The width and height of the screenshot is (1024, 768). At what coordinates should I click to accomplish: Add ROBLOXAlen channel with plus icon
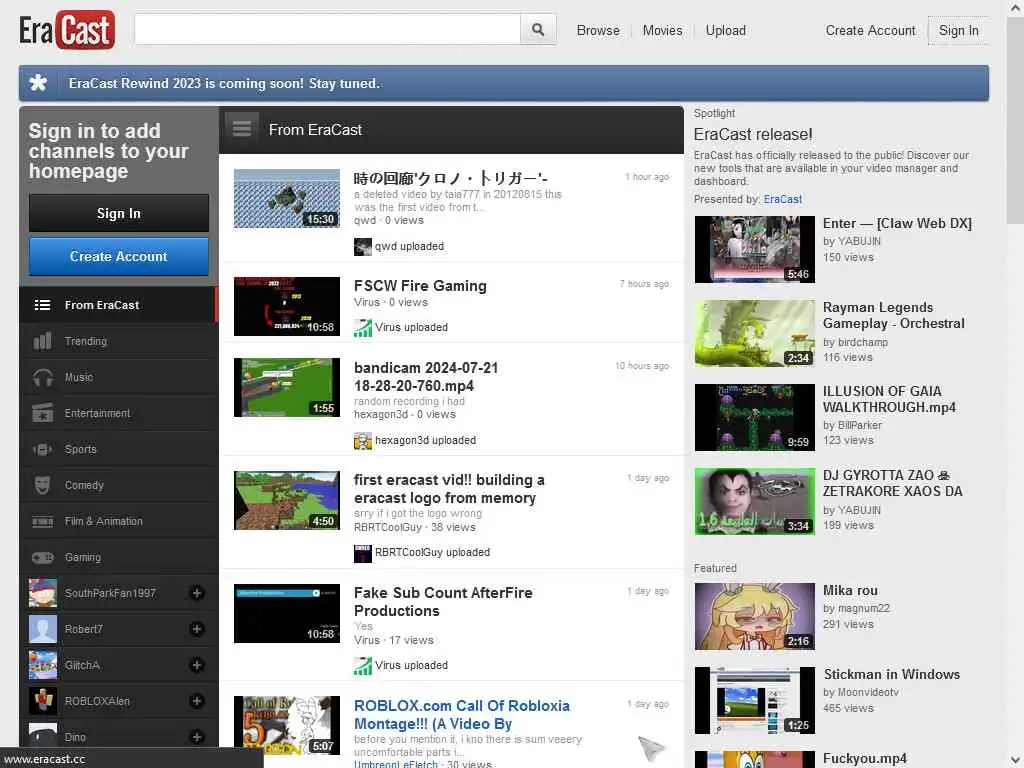pyautogui.click(x=197, y=701)
